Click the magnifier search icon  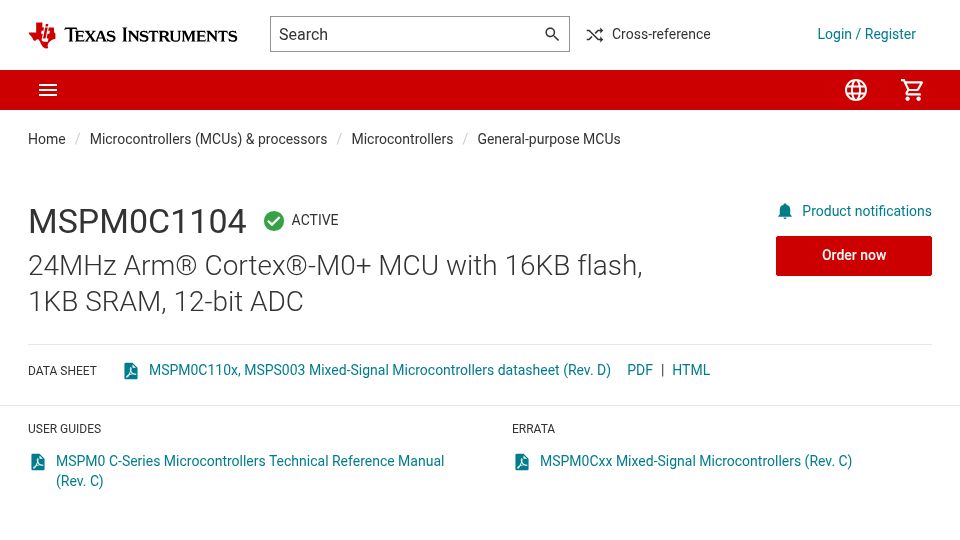tap(552, 34)
